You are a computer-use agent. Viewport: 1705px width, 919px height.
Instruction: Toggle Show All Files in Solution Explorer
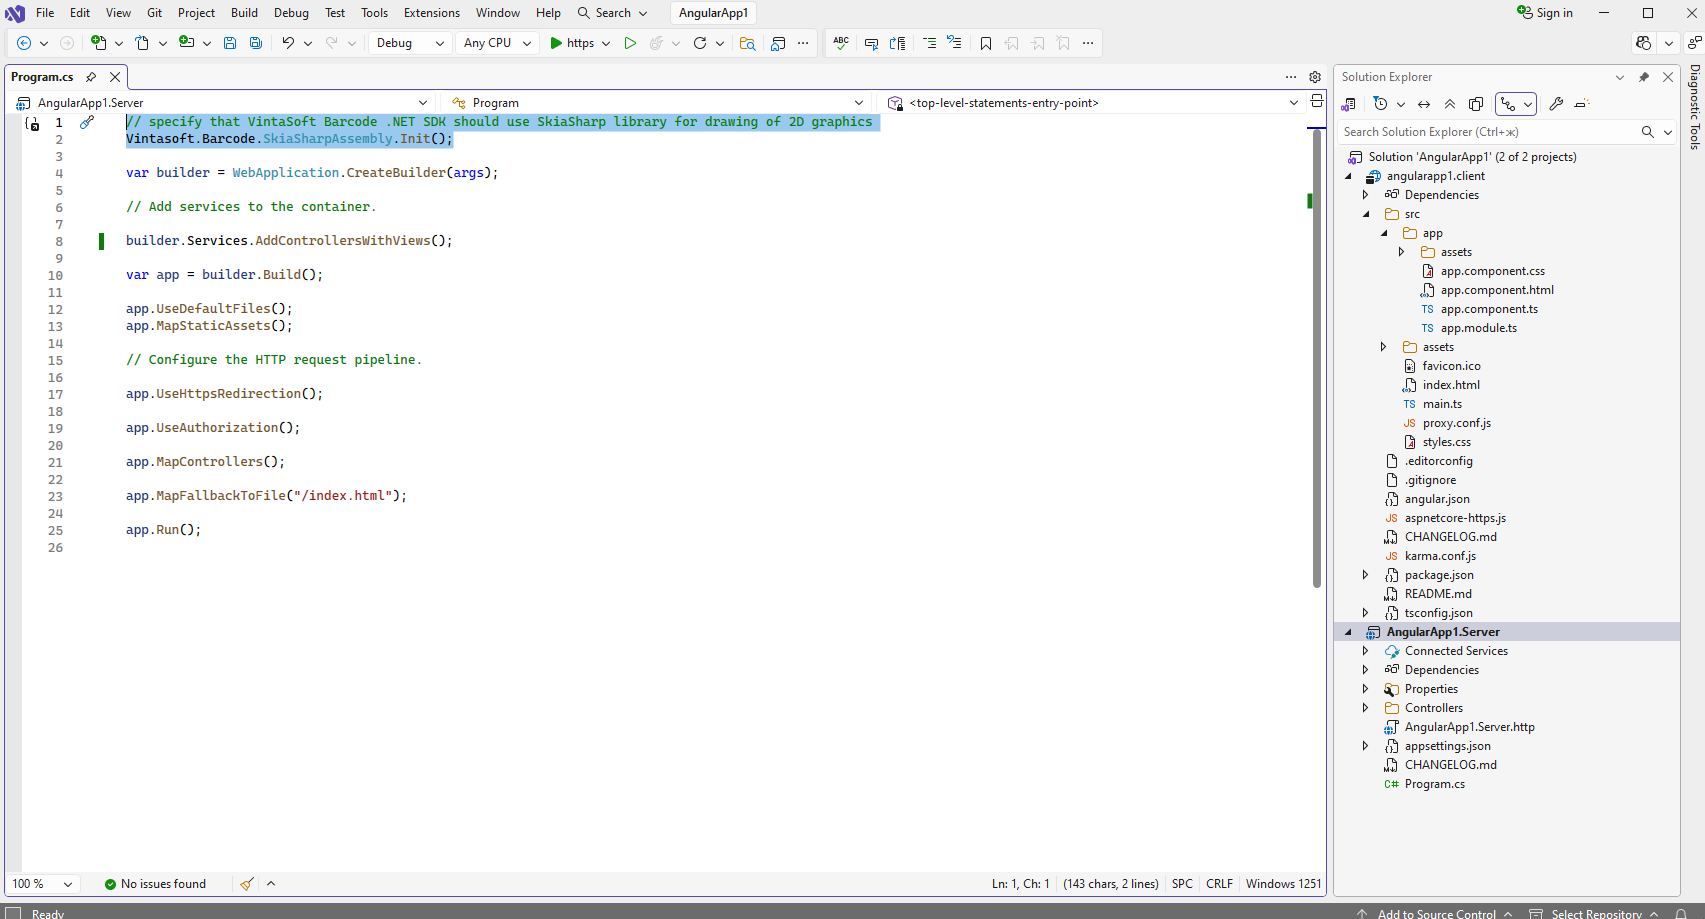coord(1476,104)
